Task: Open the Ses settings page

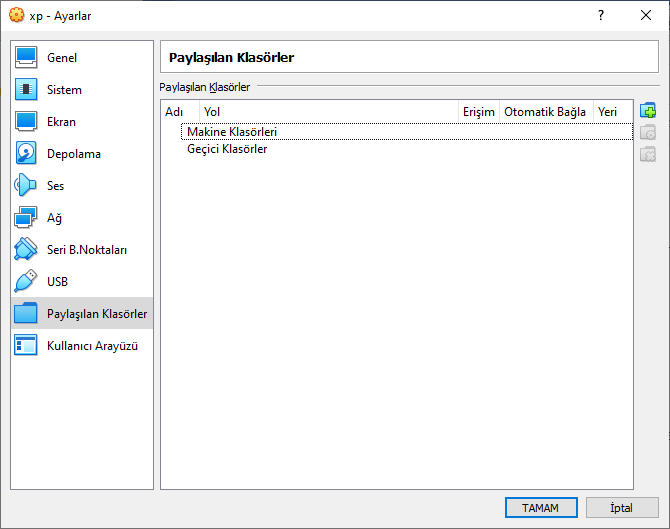Action: pos(55,186)
